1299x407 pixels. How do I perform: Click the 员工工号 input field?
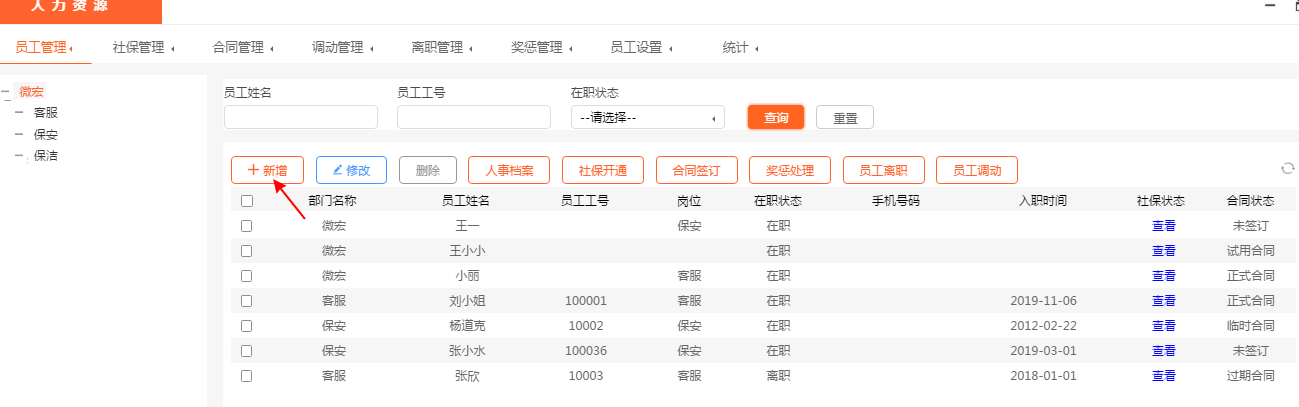(473, 117)
